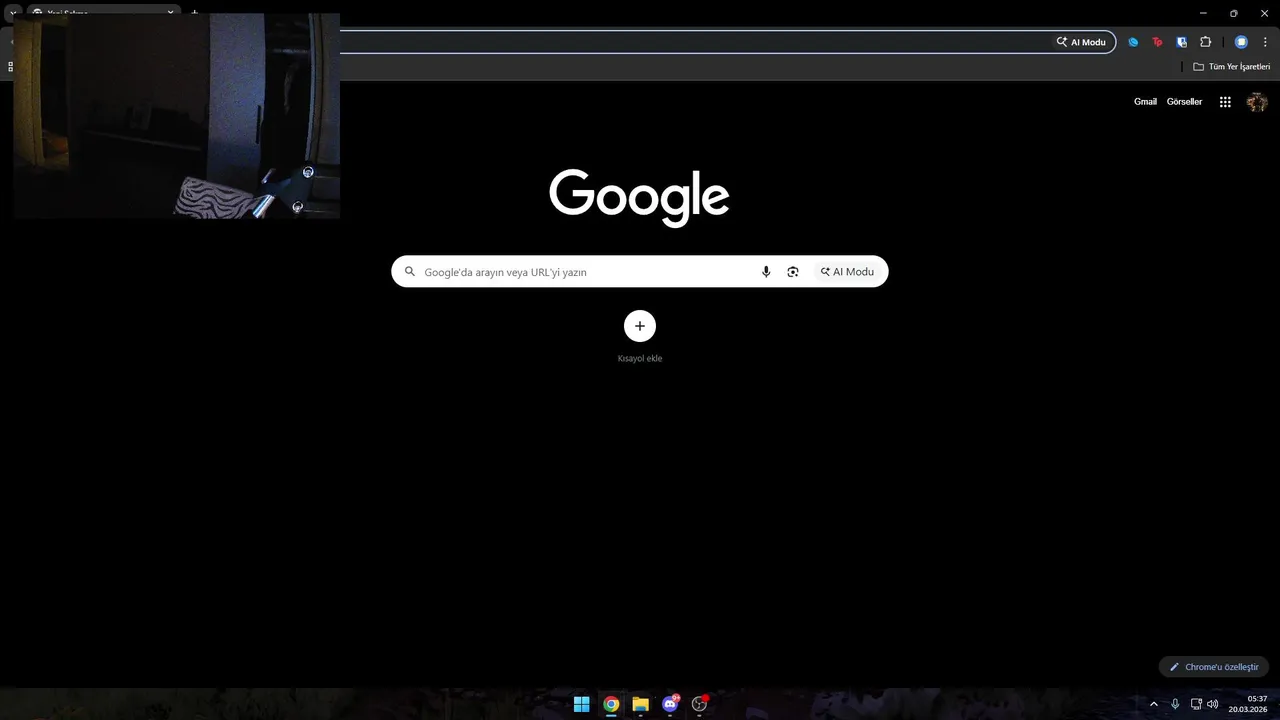Click the magnifier icon in the search box

coord(409,271)
